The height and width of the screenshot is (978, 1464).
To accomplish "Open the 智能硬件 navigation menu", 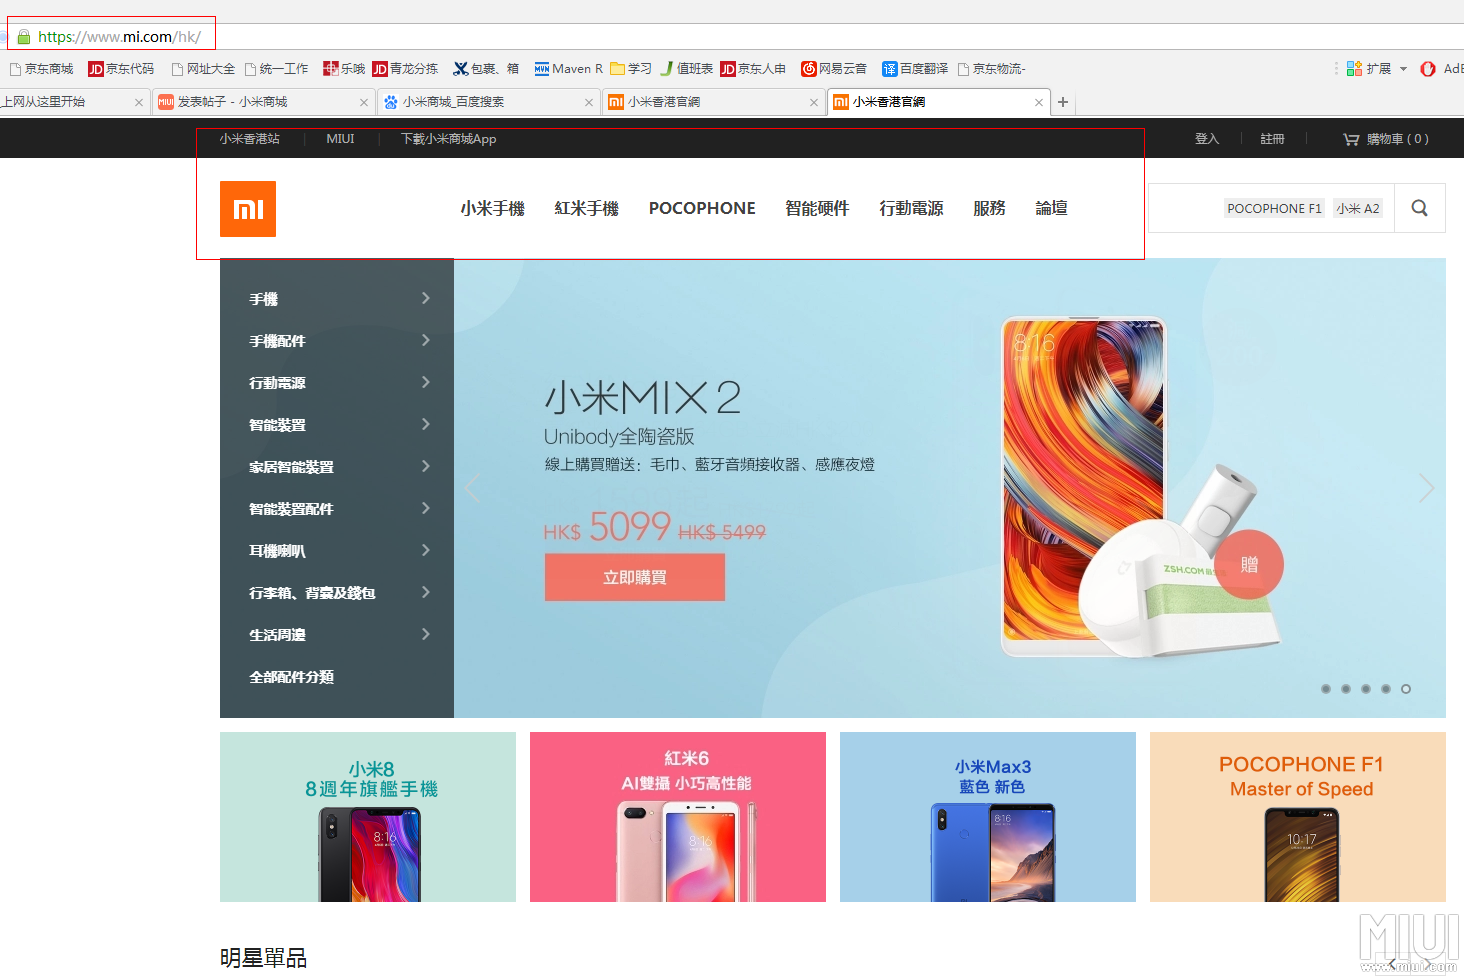I will pos(817,208).
